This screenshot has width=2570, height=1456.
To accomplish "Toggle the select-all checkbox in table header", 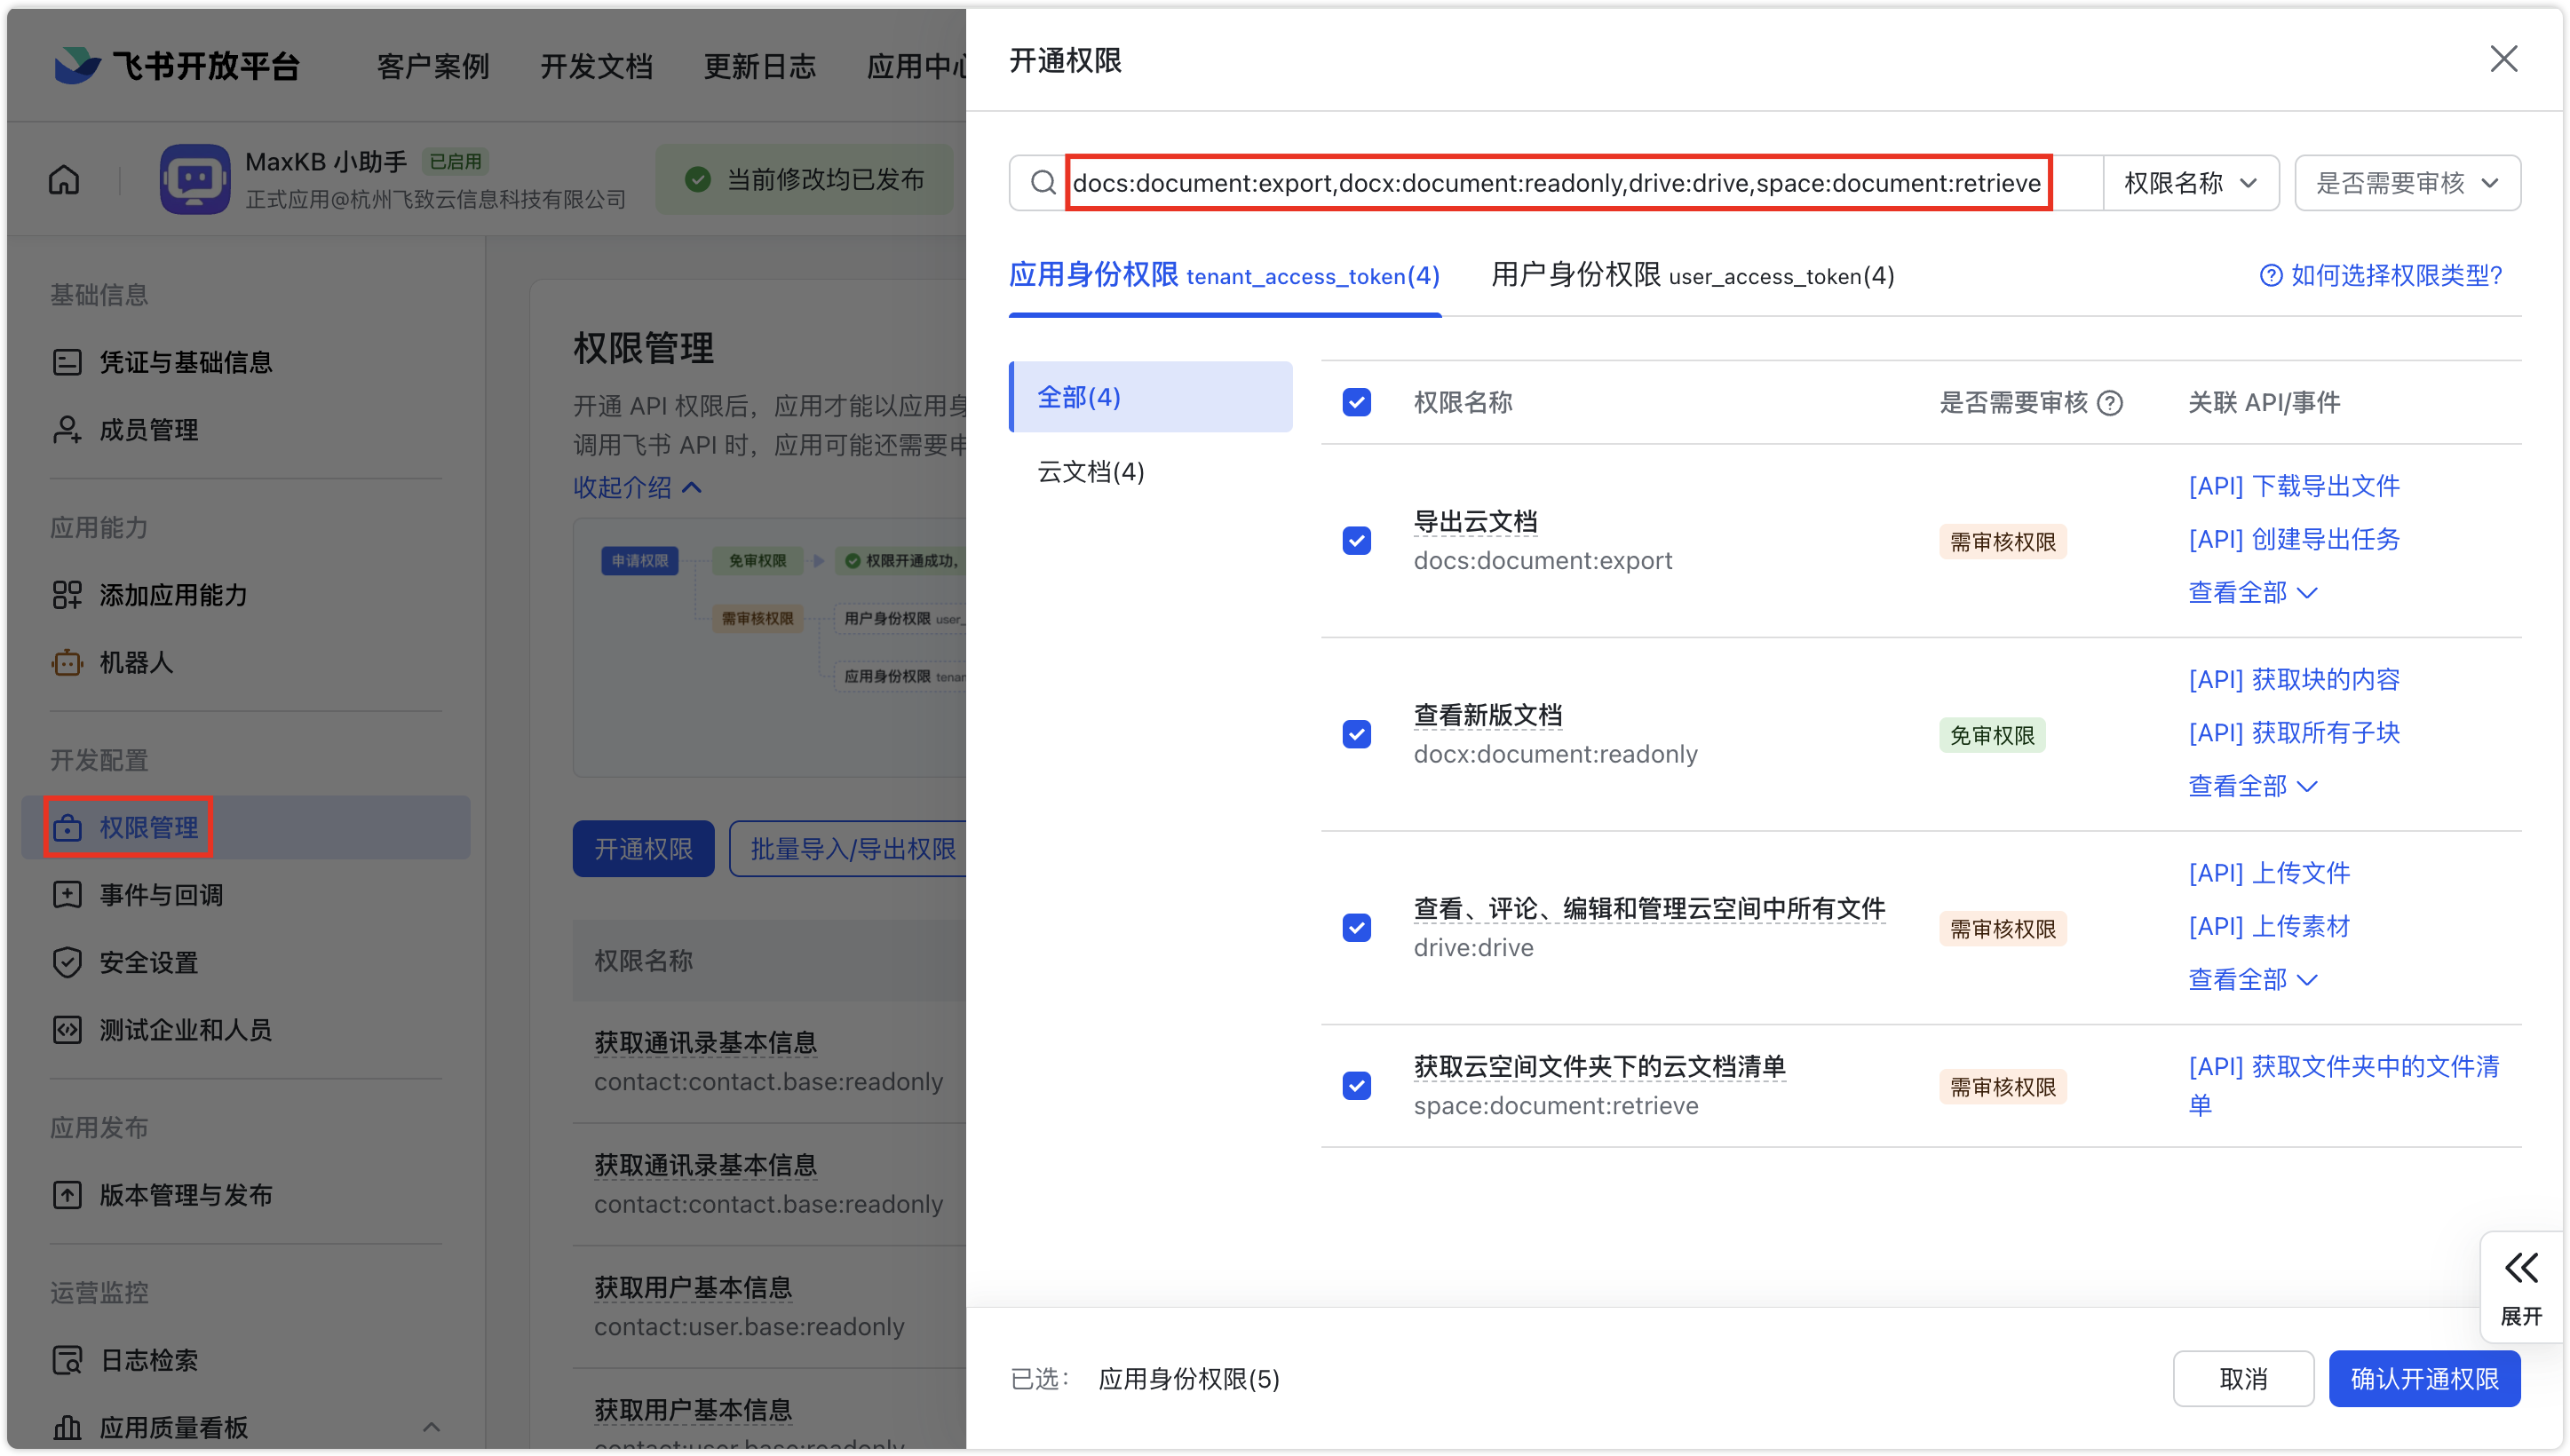I will point(1357,403).
